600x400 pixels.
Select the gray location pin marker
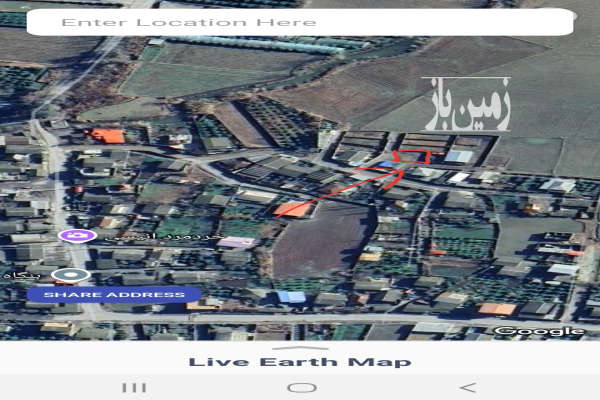point(71,275)
